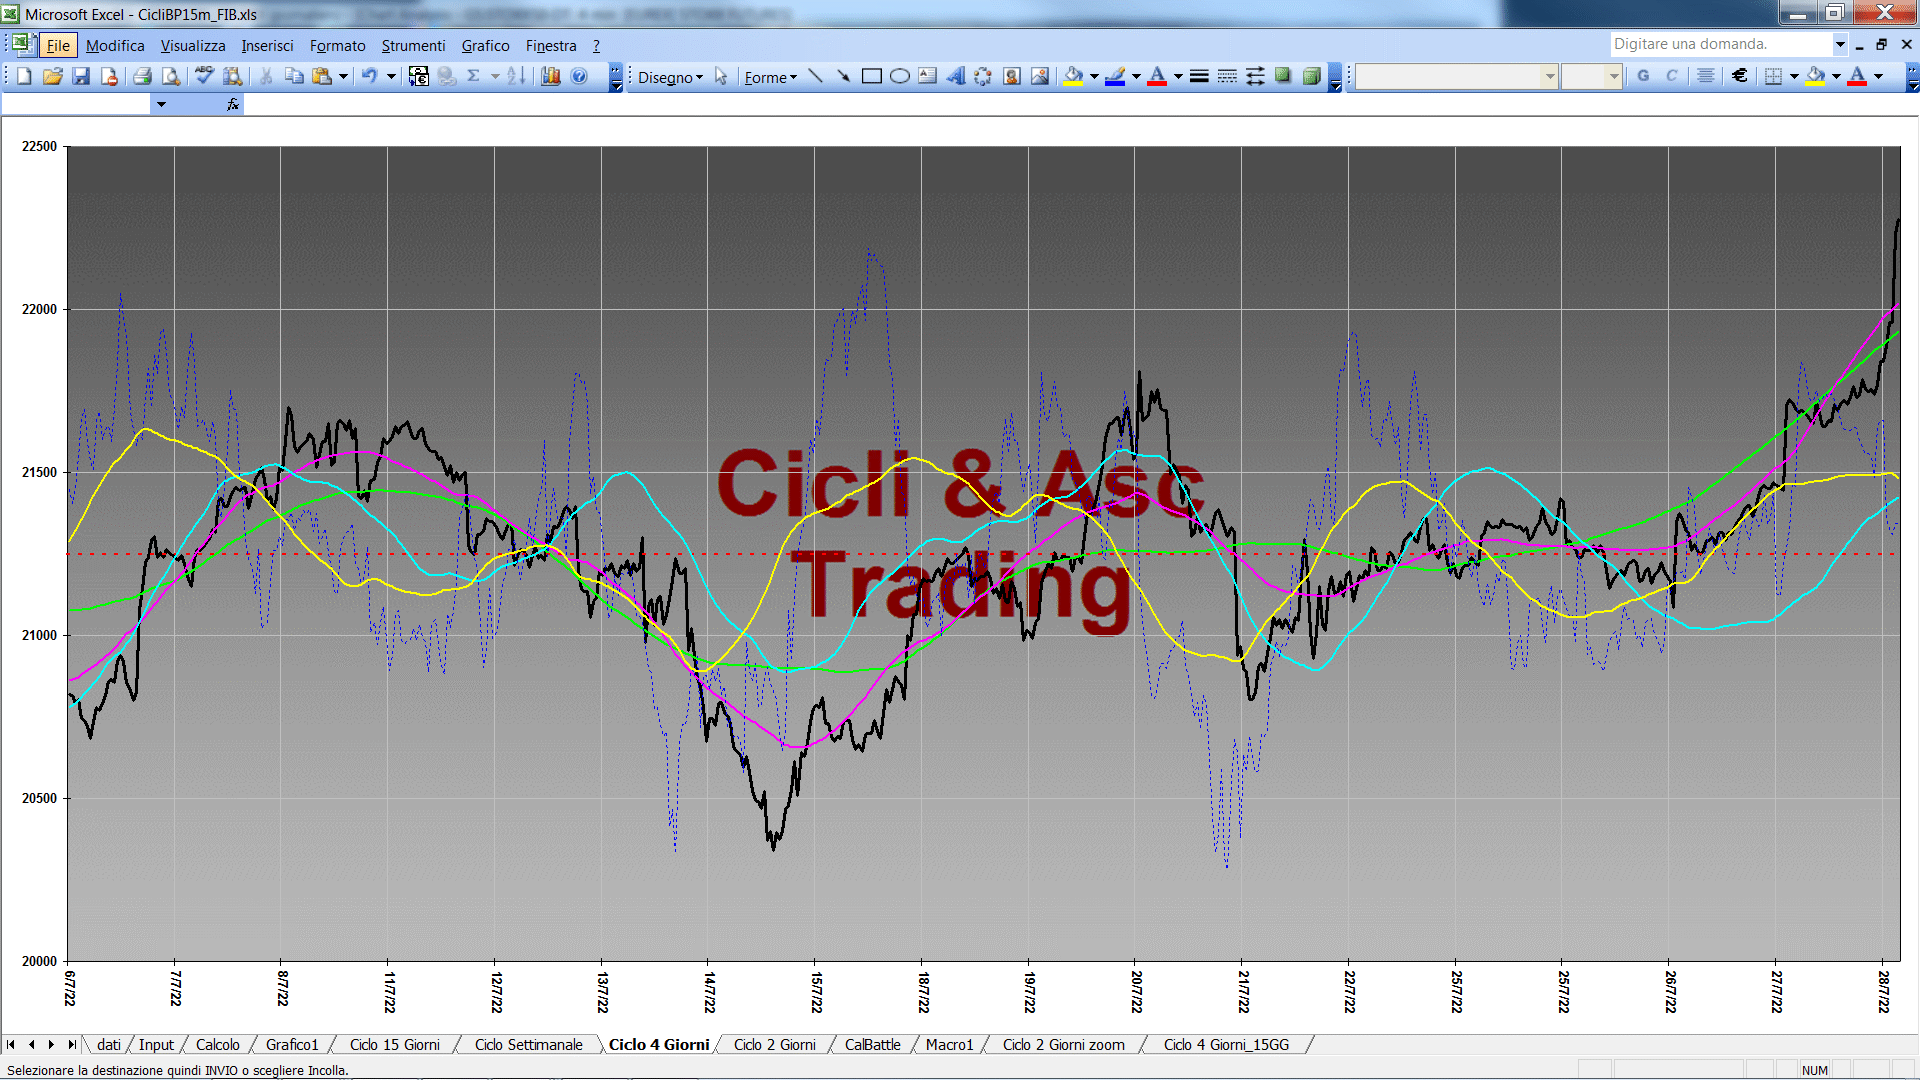The width and height of the screenshot is (1920, 1080).
Task: Insert Clip Art from Drawing toolbar
Action: 1012,77
